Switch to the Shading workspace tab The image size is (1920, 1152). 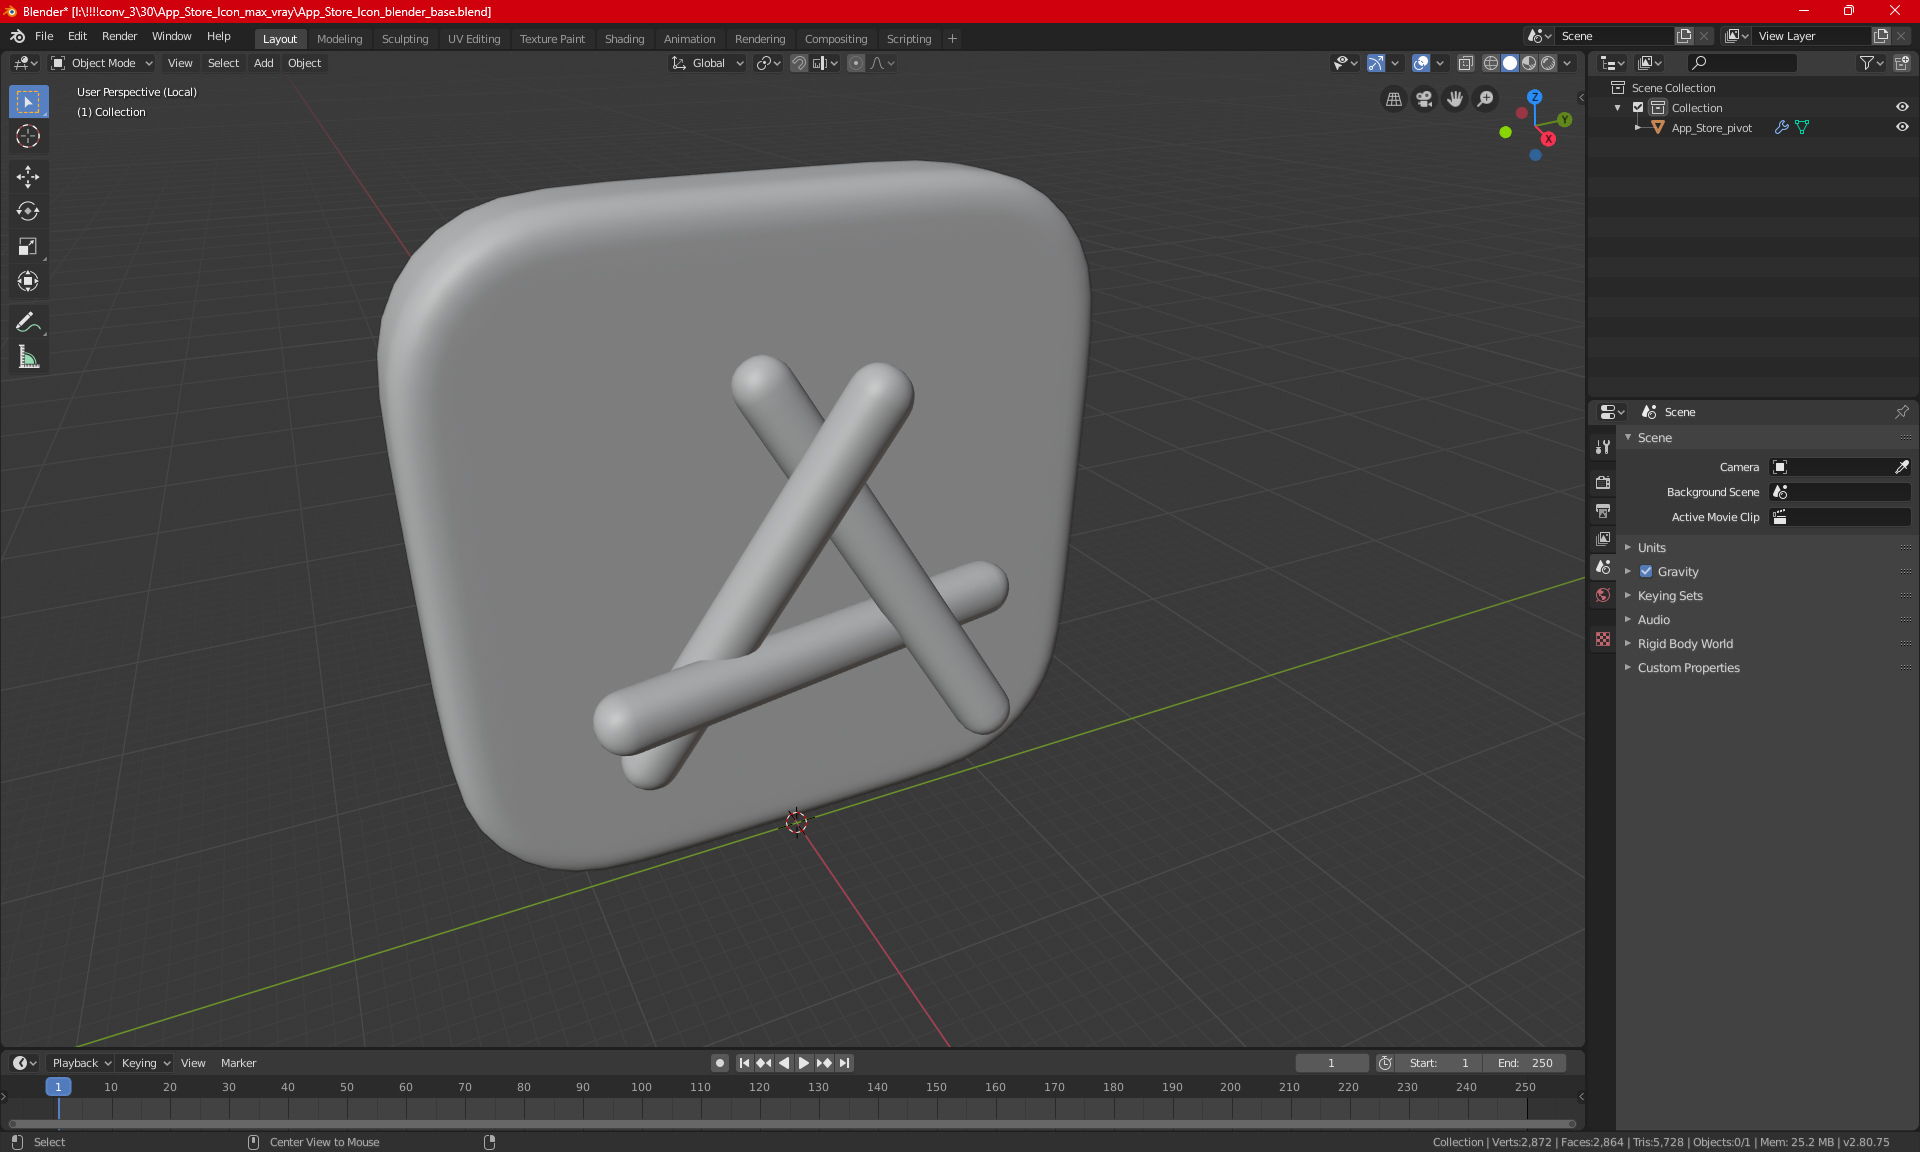pos(624,39)
